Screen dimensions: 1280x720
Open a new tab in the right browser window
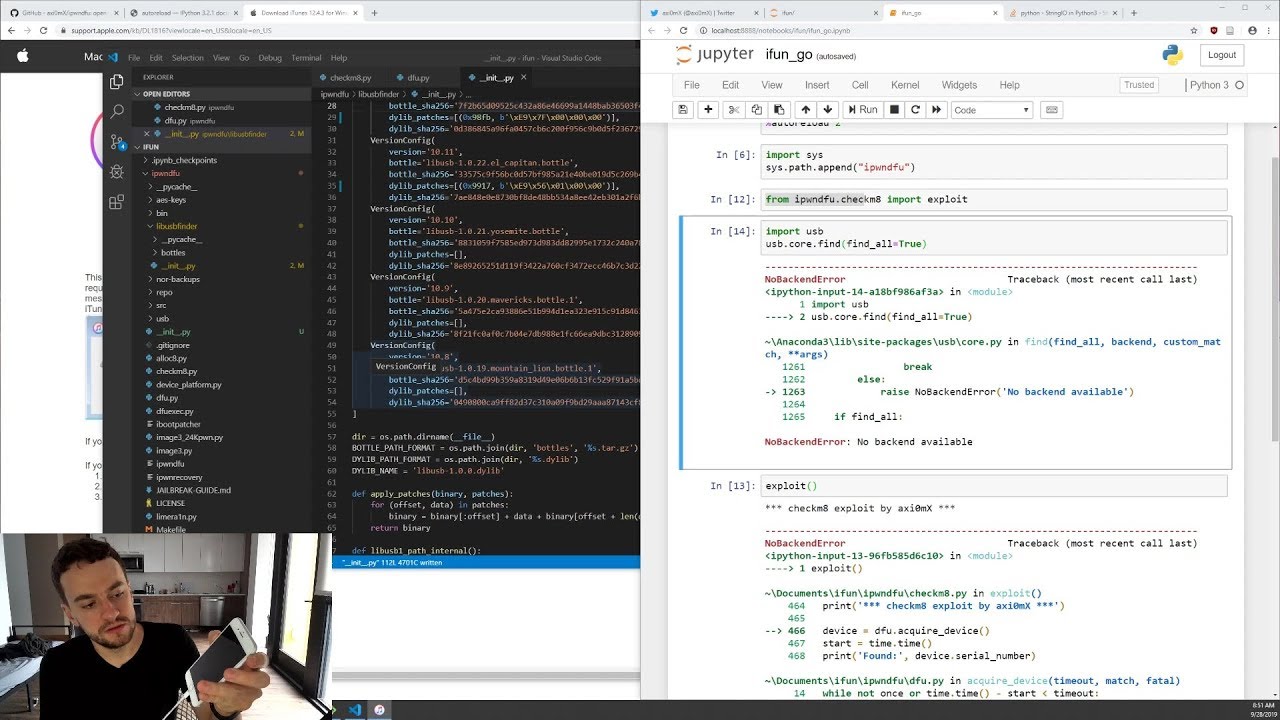click(x=1134, y=13)
